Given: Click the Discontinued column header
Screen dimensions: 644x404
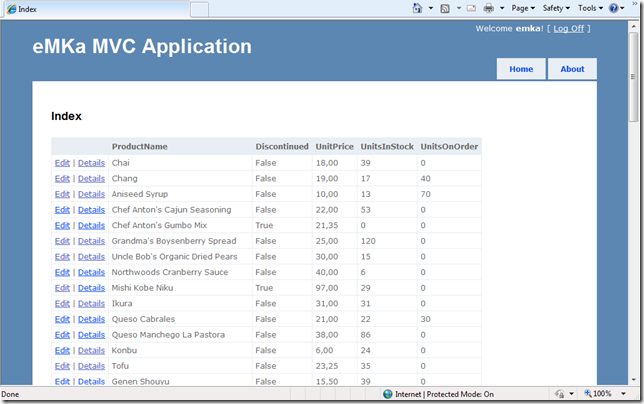Looking at the screenshot, I should coord(282,147).
